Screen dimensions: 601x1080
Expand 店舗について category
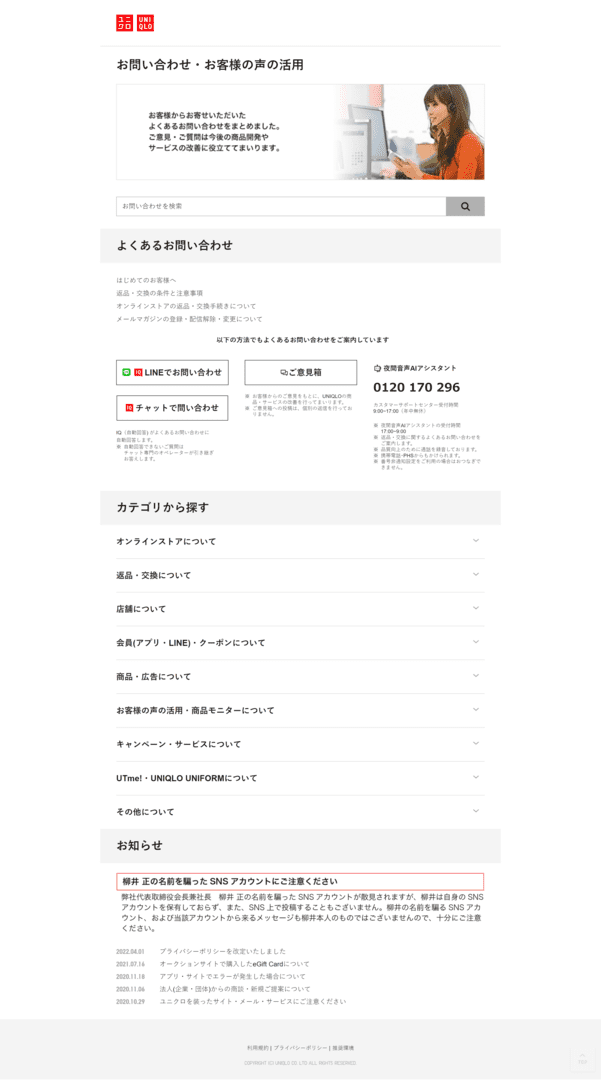click(x=300, y=609)
